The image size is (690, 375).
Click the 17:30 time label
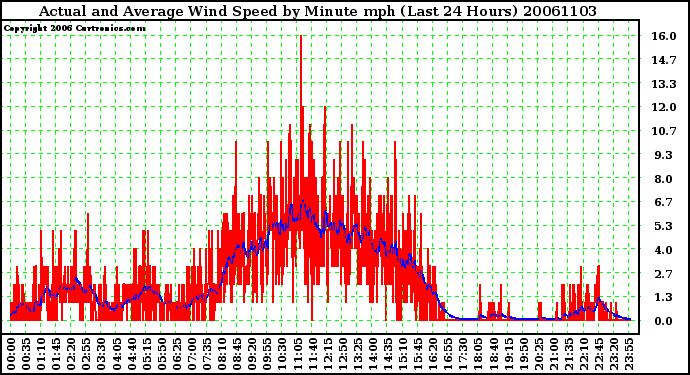coord(463,354)
